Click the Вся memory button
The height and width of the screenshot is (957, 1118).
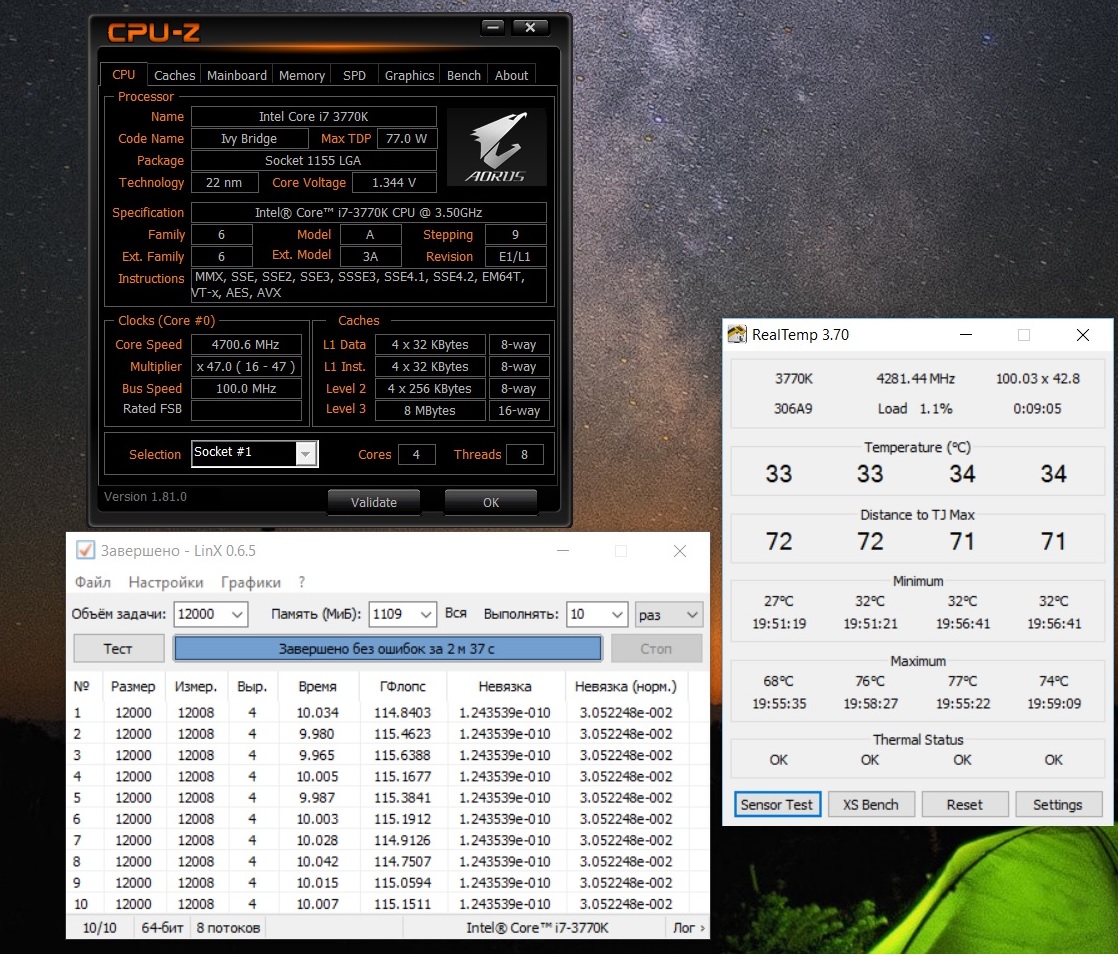coord(456,613)
